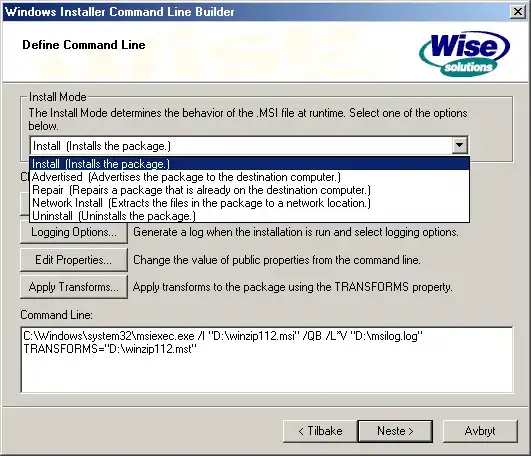Go back with the Tilbake button
The height and width of the screenshot is (456, 531).
[x=320, y=431]
